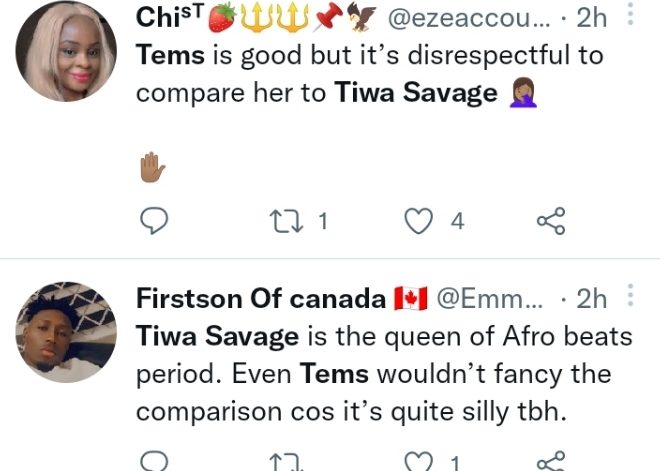660x471 pixels.
Task: Open the @ezeaccou... handle link
Action: [466, 19]
